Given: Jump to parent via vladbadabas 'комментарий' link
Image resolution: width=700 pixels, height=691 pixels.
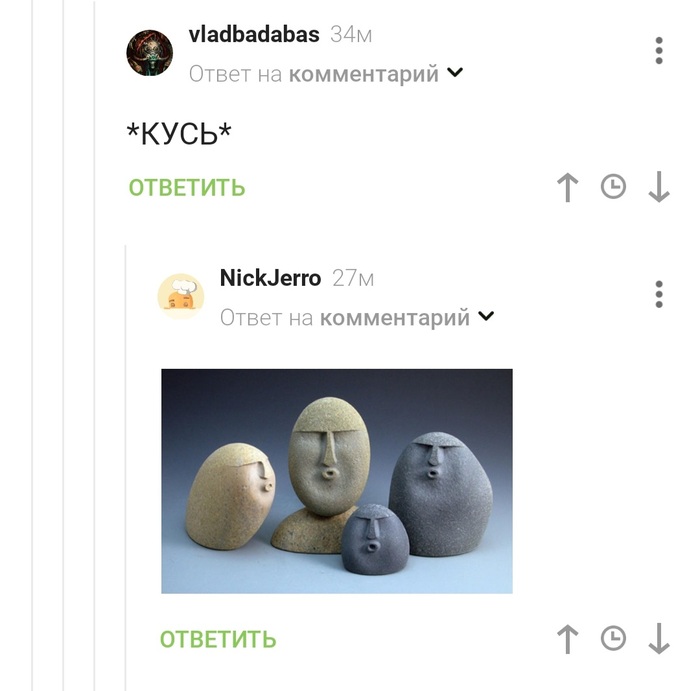Looking at the screenshot, I should tap(364, 74).
